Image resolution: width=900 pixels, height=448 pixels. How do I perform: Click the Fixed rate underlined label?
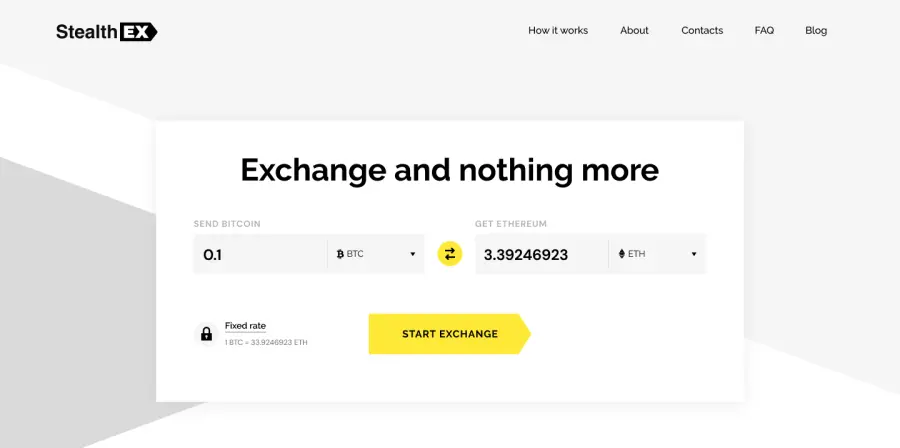[x=245, y=326]
